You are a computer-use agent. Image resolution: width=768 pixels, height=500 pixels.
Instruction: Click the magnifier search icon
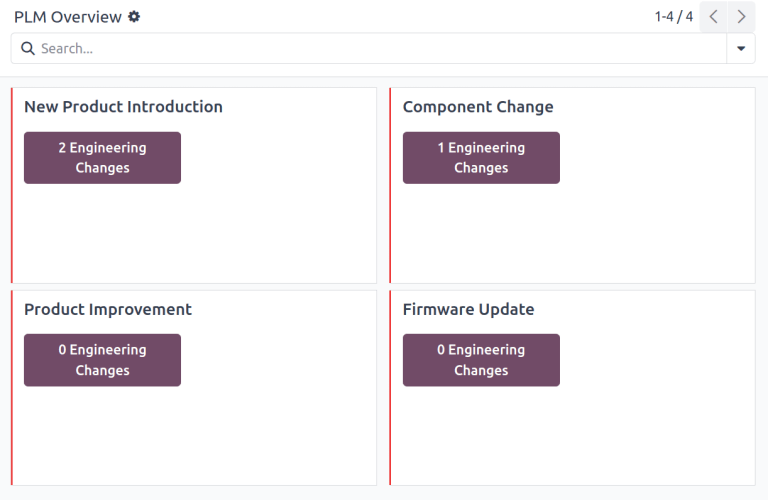coord(27,48)
